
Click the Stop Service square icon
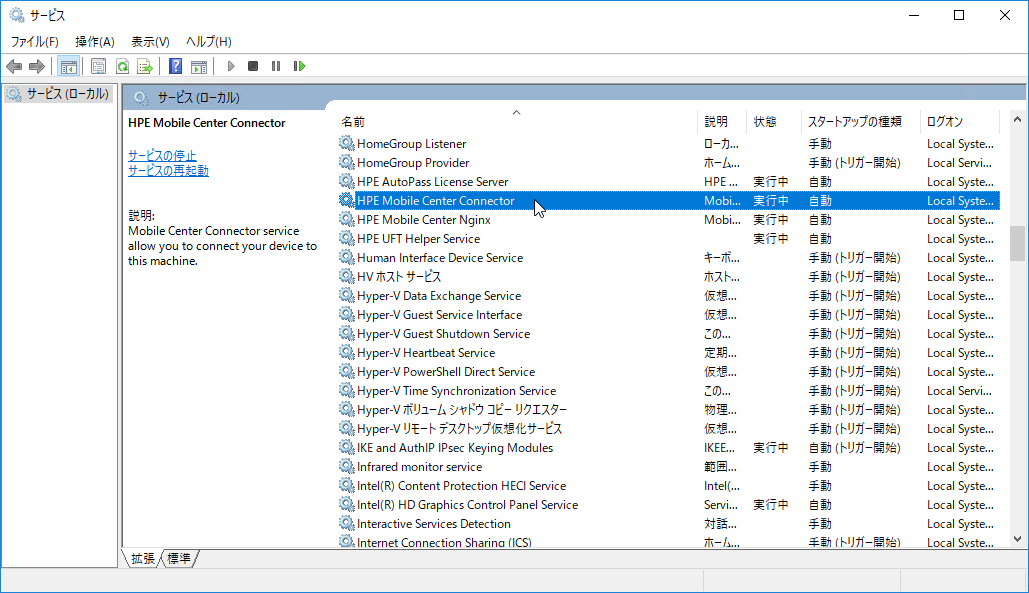(253, 66)
